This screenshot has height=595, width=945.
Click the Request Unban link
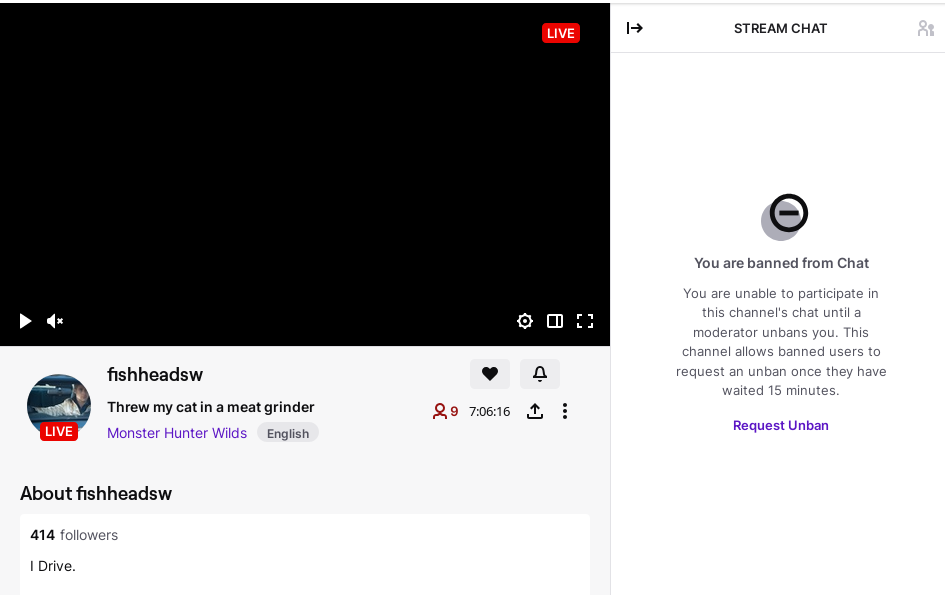[x=780, y=425]
